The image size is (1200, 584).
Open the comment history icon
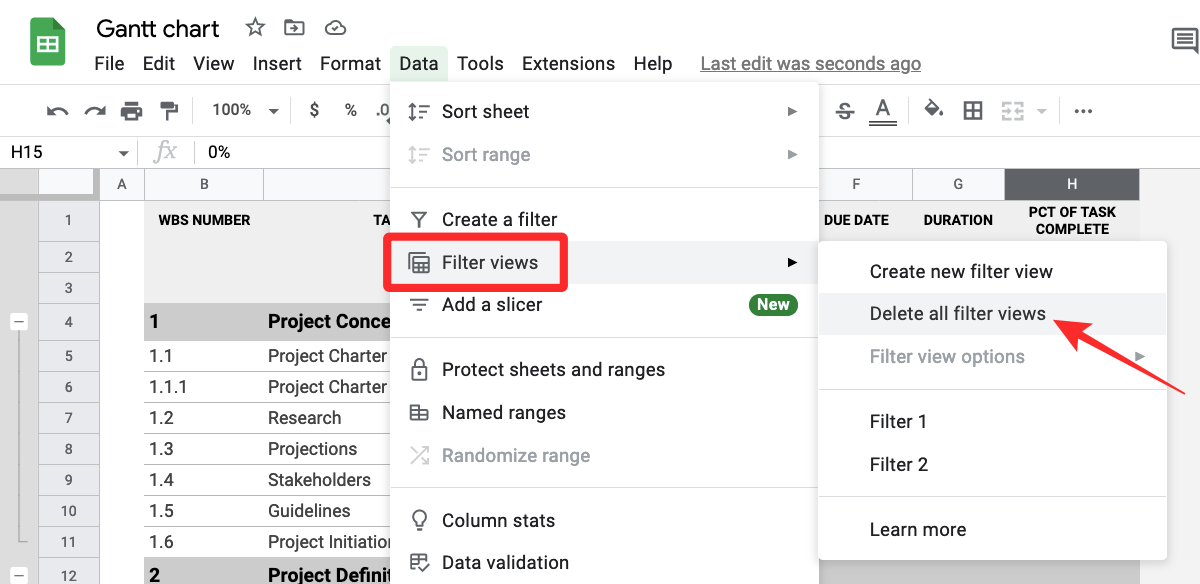[1185, 40]
